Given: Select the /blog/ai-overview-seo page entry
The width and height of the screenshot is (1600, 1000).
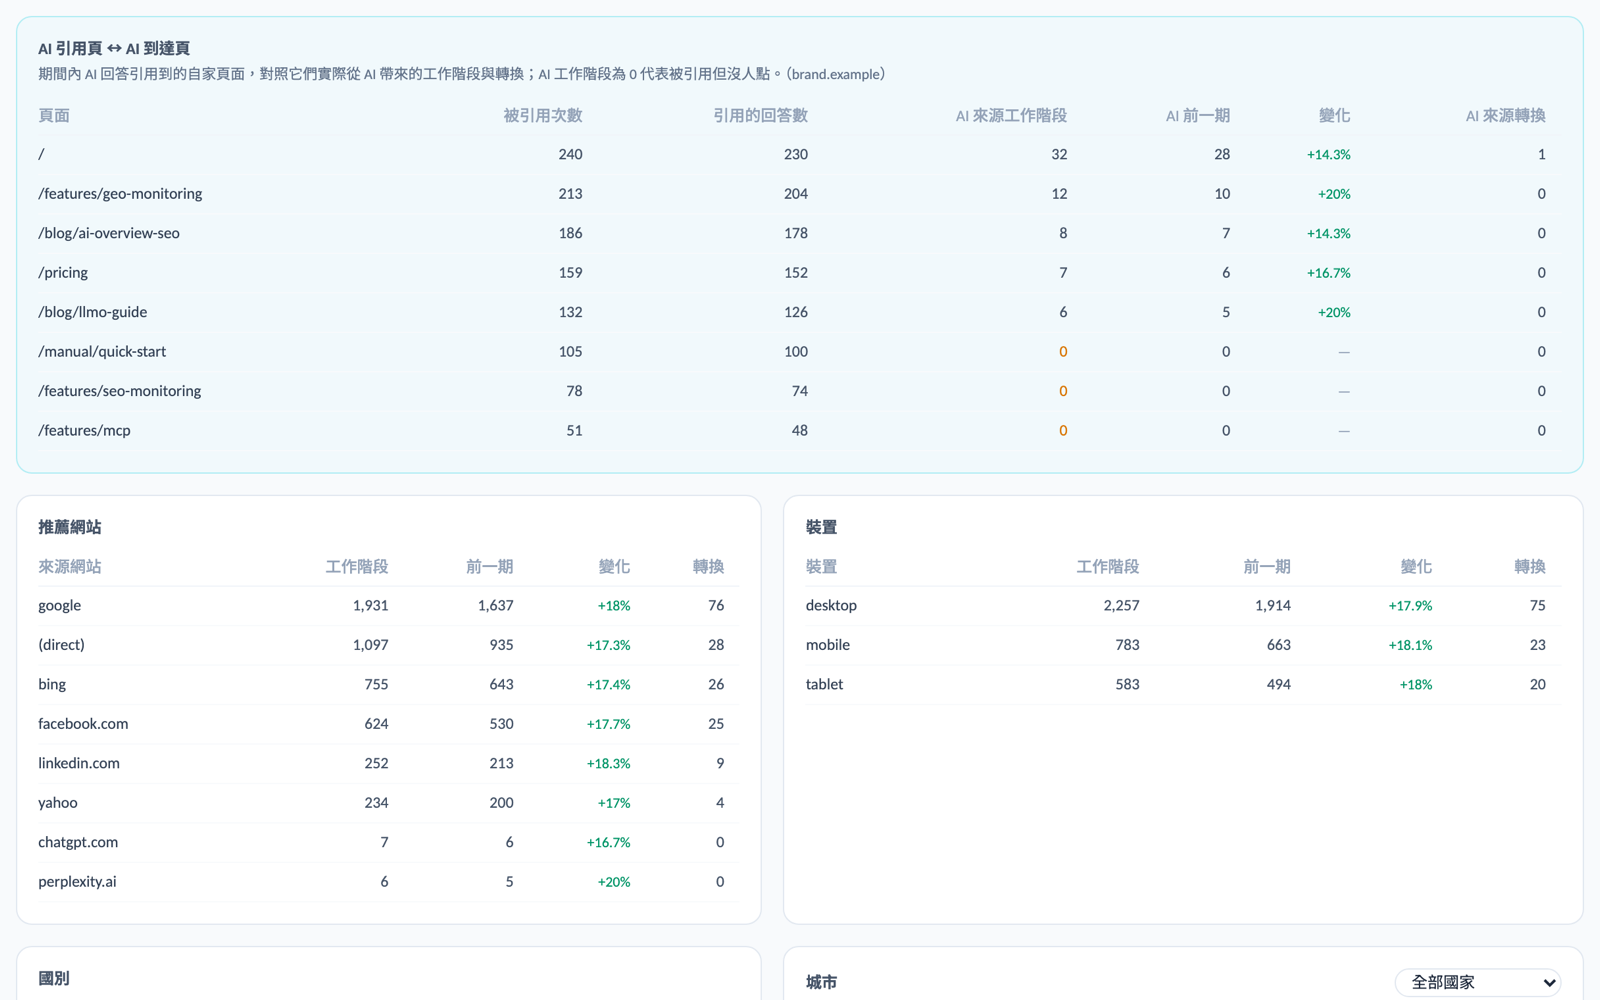Looking at the screenshot, I should point(799,233).
